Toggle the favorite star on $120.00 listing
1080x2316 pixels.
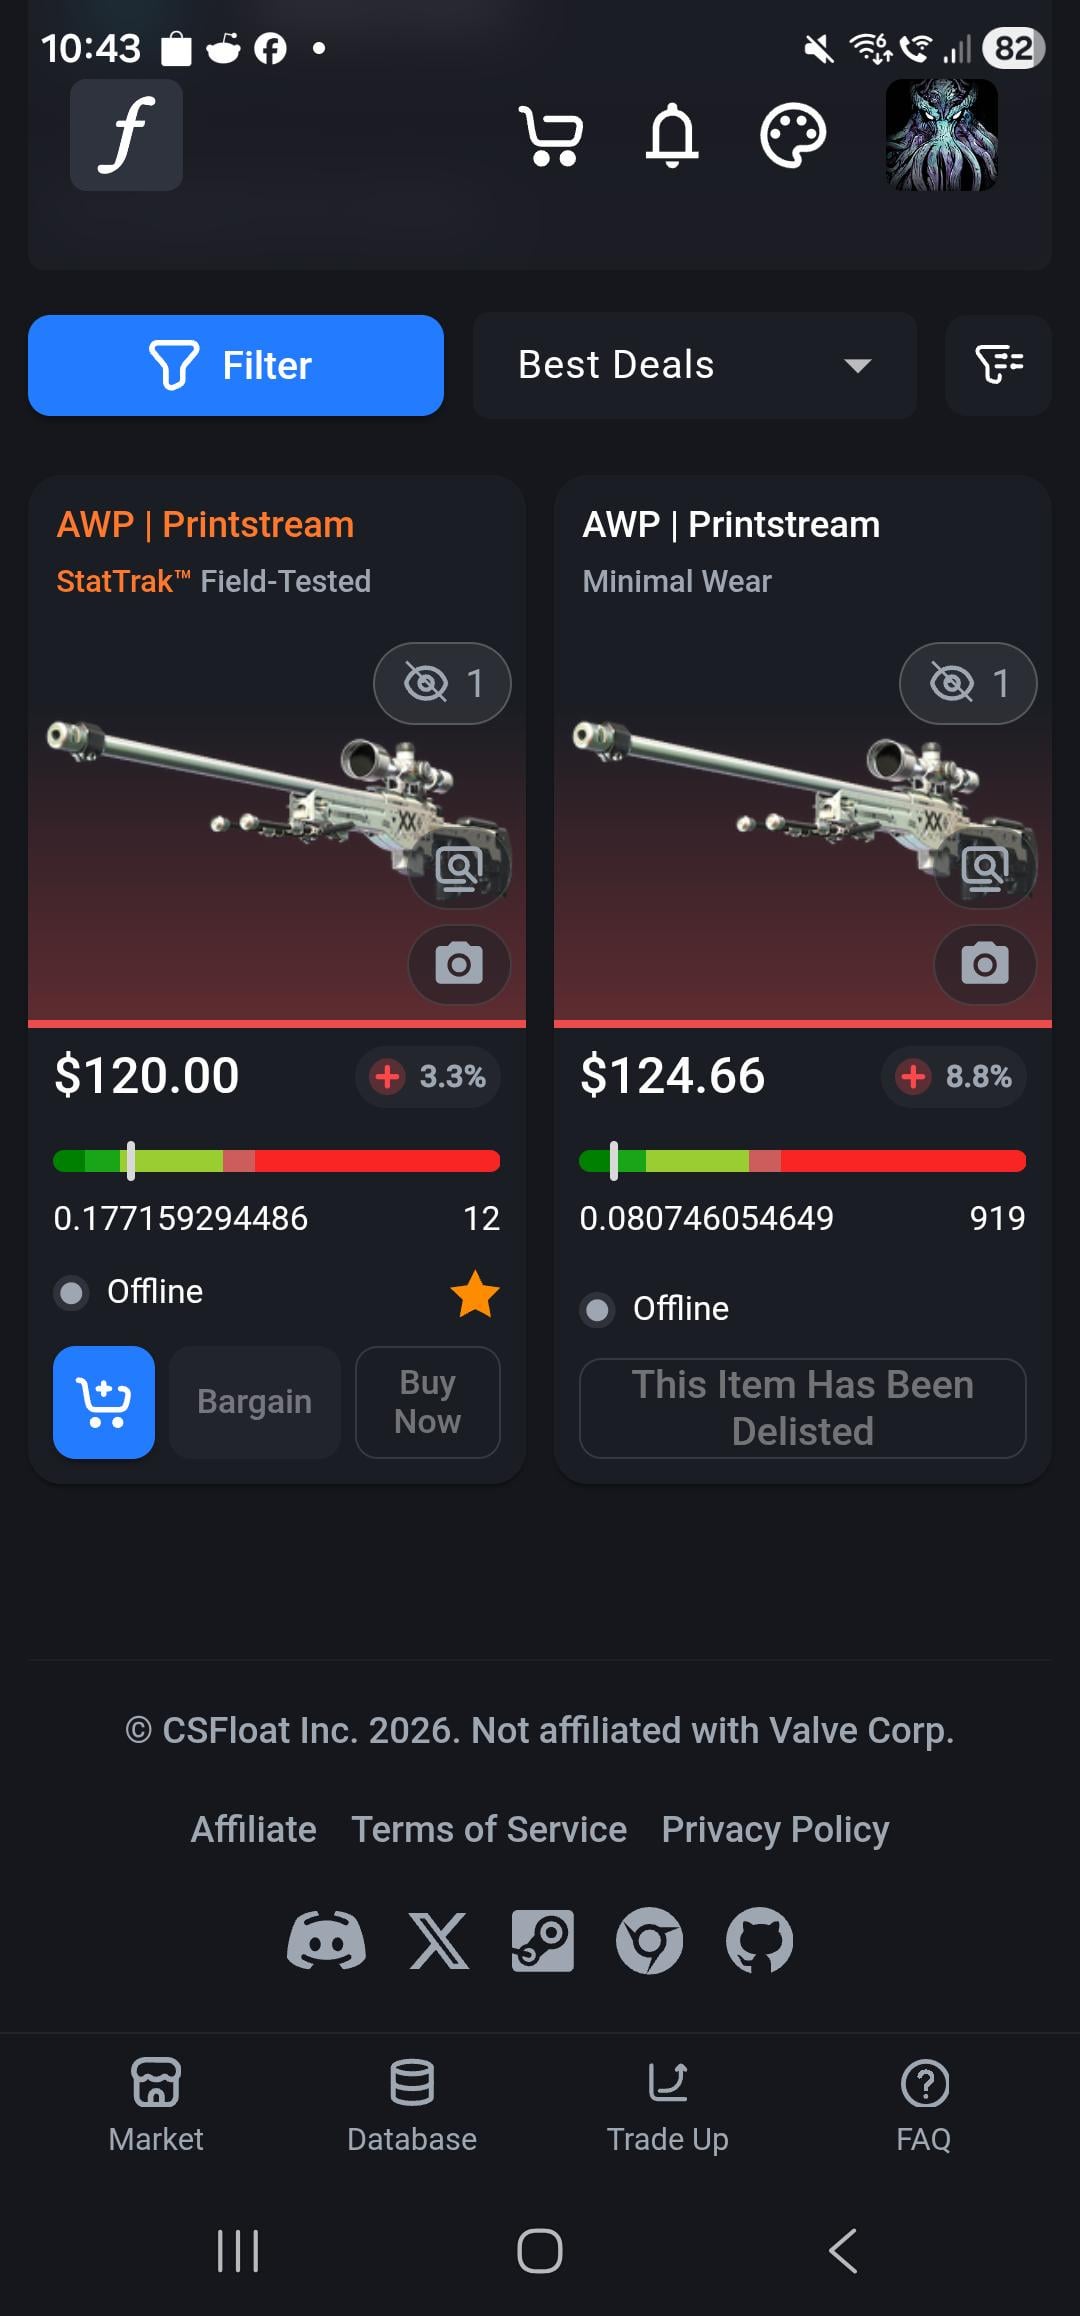(475, 1294)
